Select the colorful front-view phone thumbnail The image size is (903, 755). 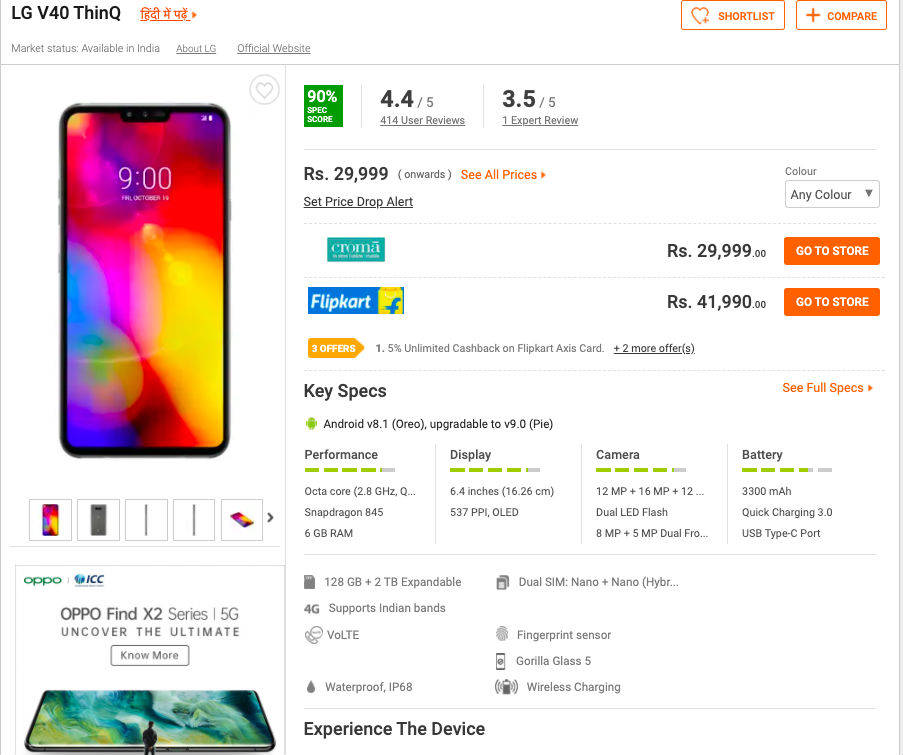point(51,520)
